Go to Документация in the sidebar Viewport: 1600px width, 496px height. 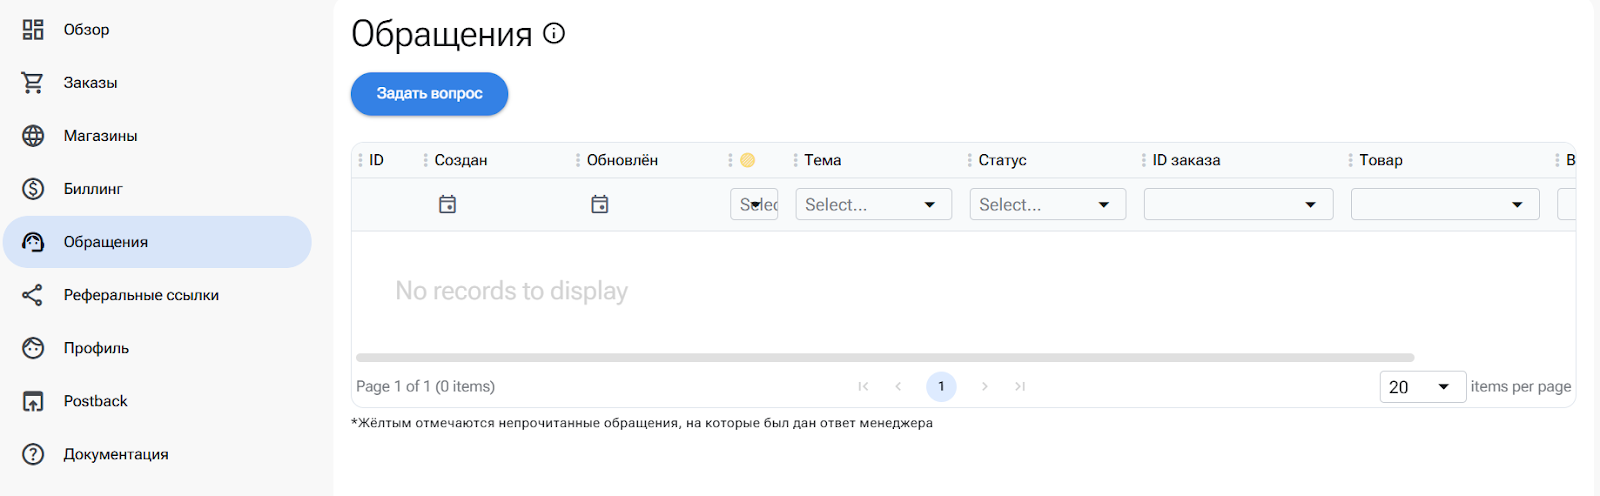pyautogui.click(x=115, y=454)
